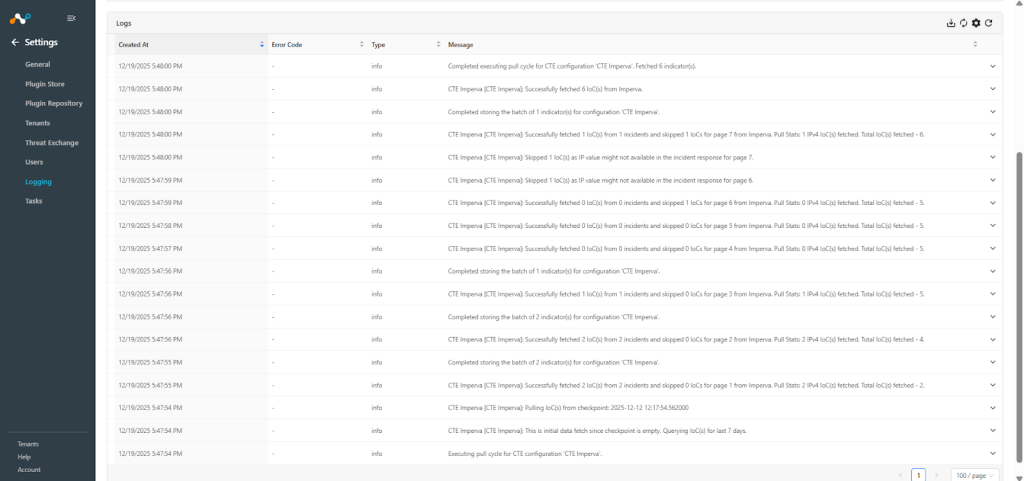
Task: Go to the next page arrow
Action: [936, 475]
